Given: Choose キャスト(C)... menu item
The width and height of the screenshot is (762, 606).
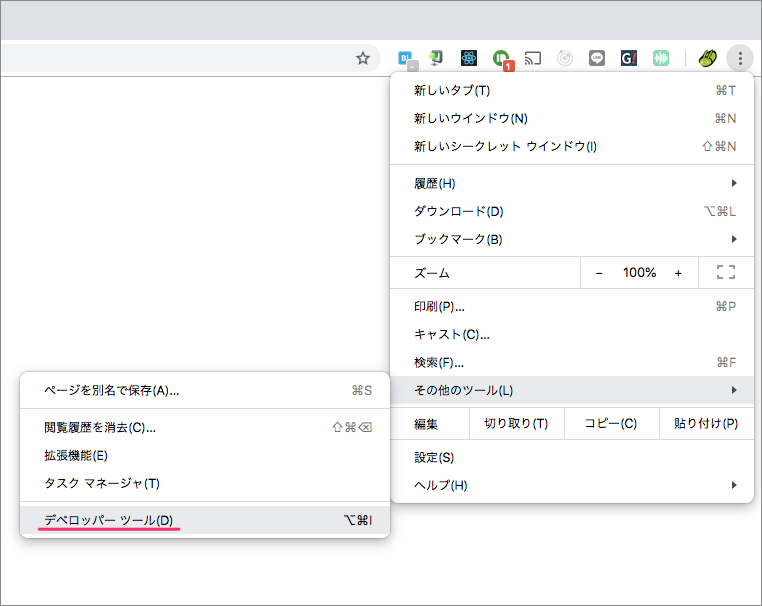Looking at the screenshot, I should pyautogui.click(x=572, y=334).
